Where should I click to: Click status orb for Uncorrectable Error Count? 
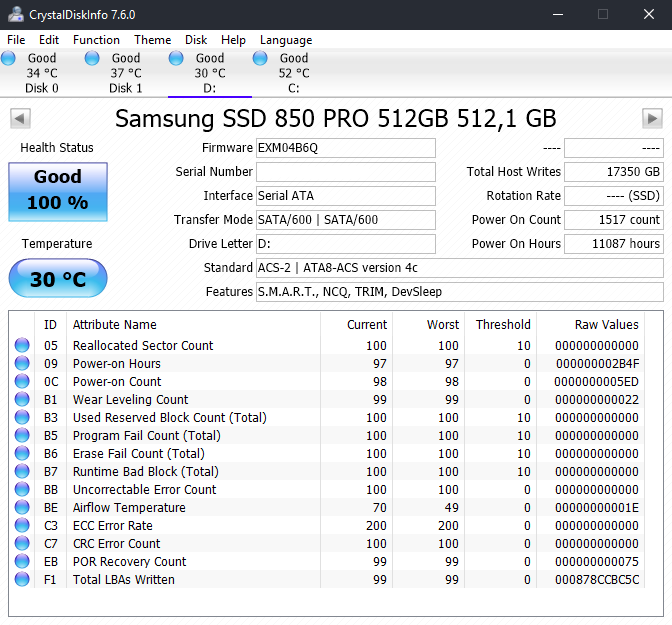click(22, 489)
